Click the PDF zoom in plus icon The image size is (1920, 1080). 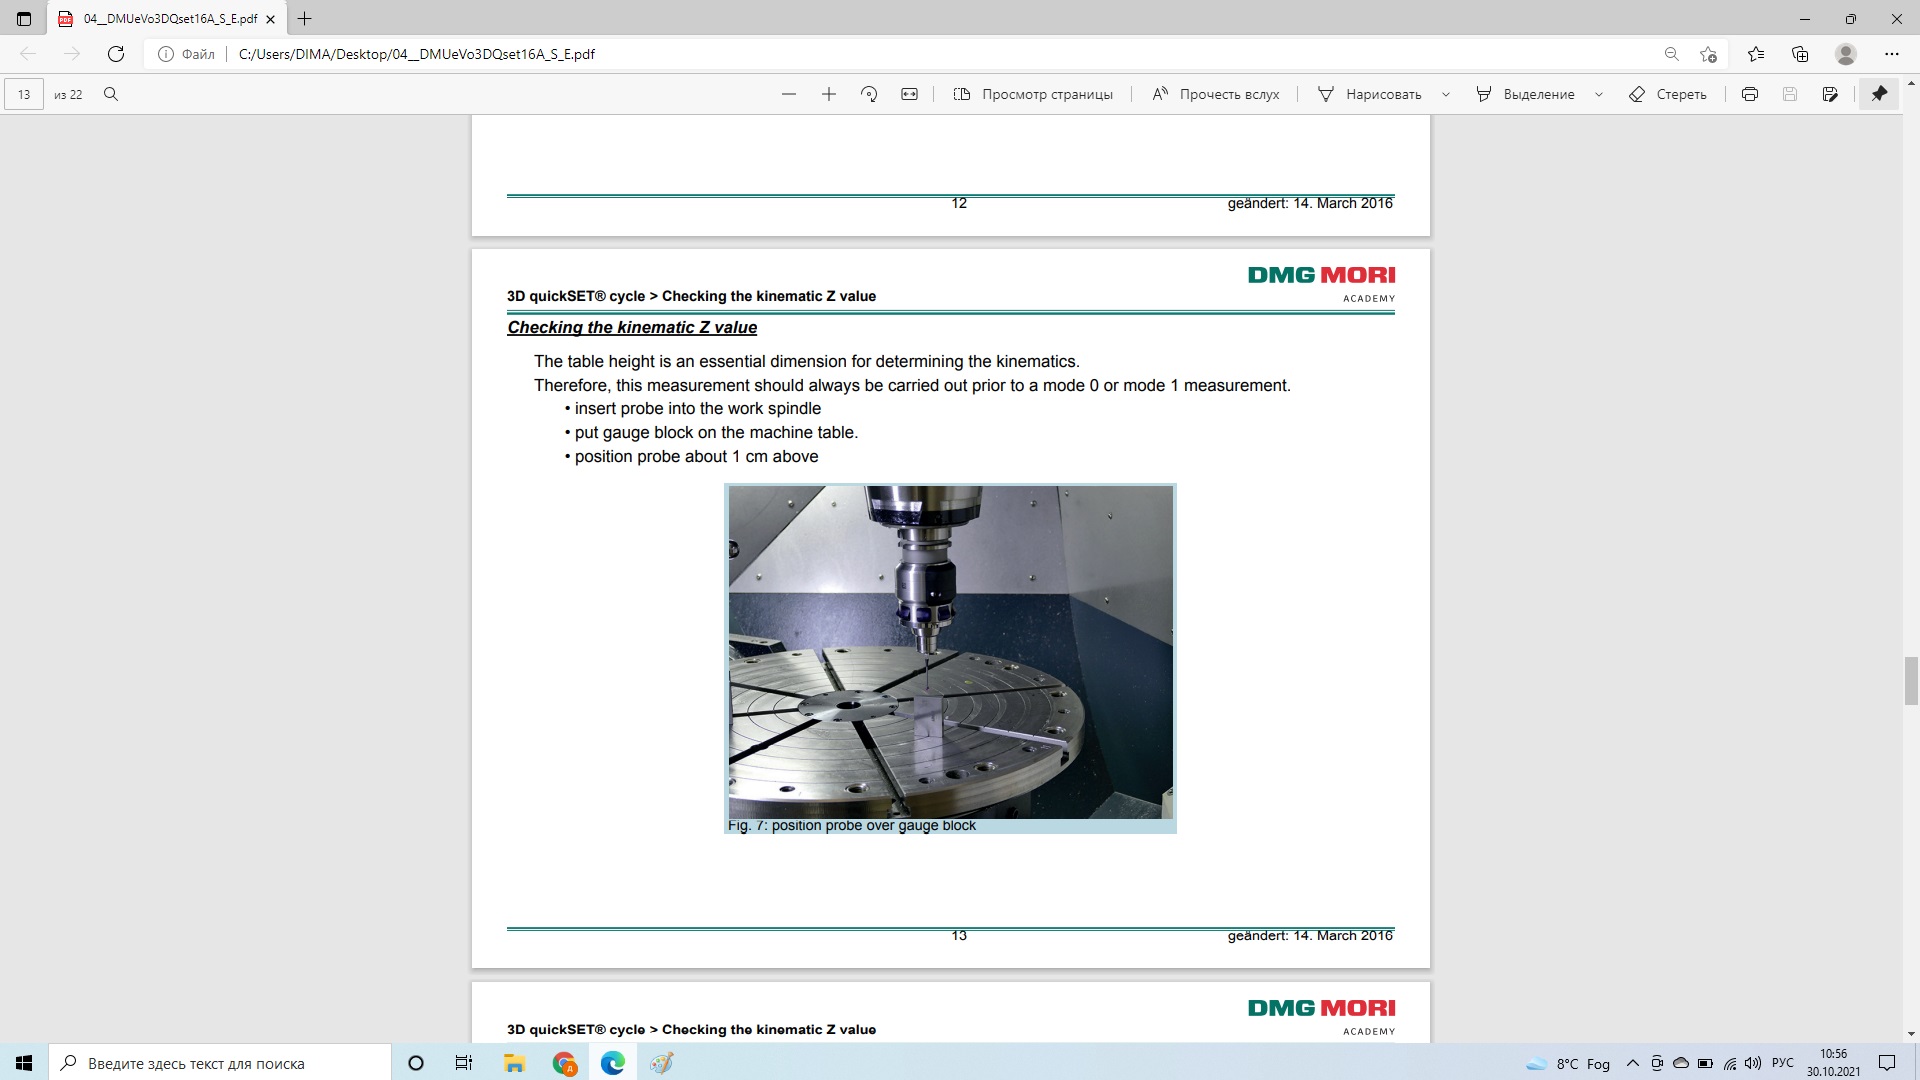coord(829,94)
